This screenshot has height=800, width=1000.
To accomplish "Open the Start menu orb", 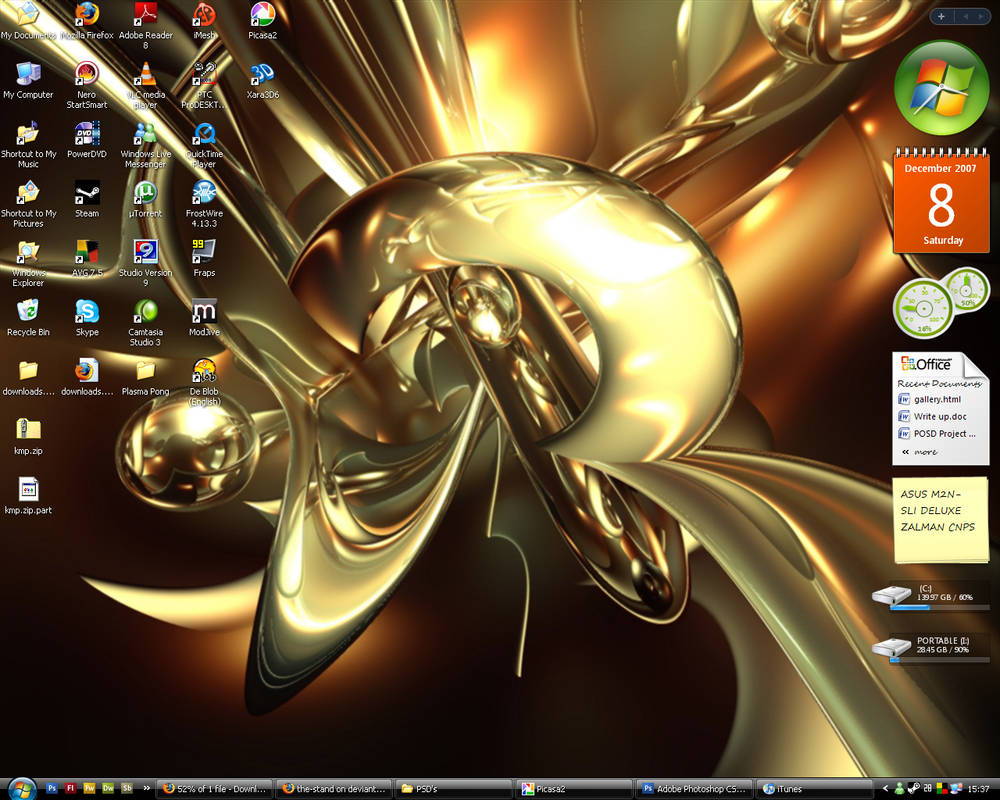I will (22, 789).
